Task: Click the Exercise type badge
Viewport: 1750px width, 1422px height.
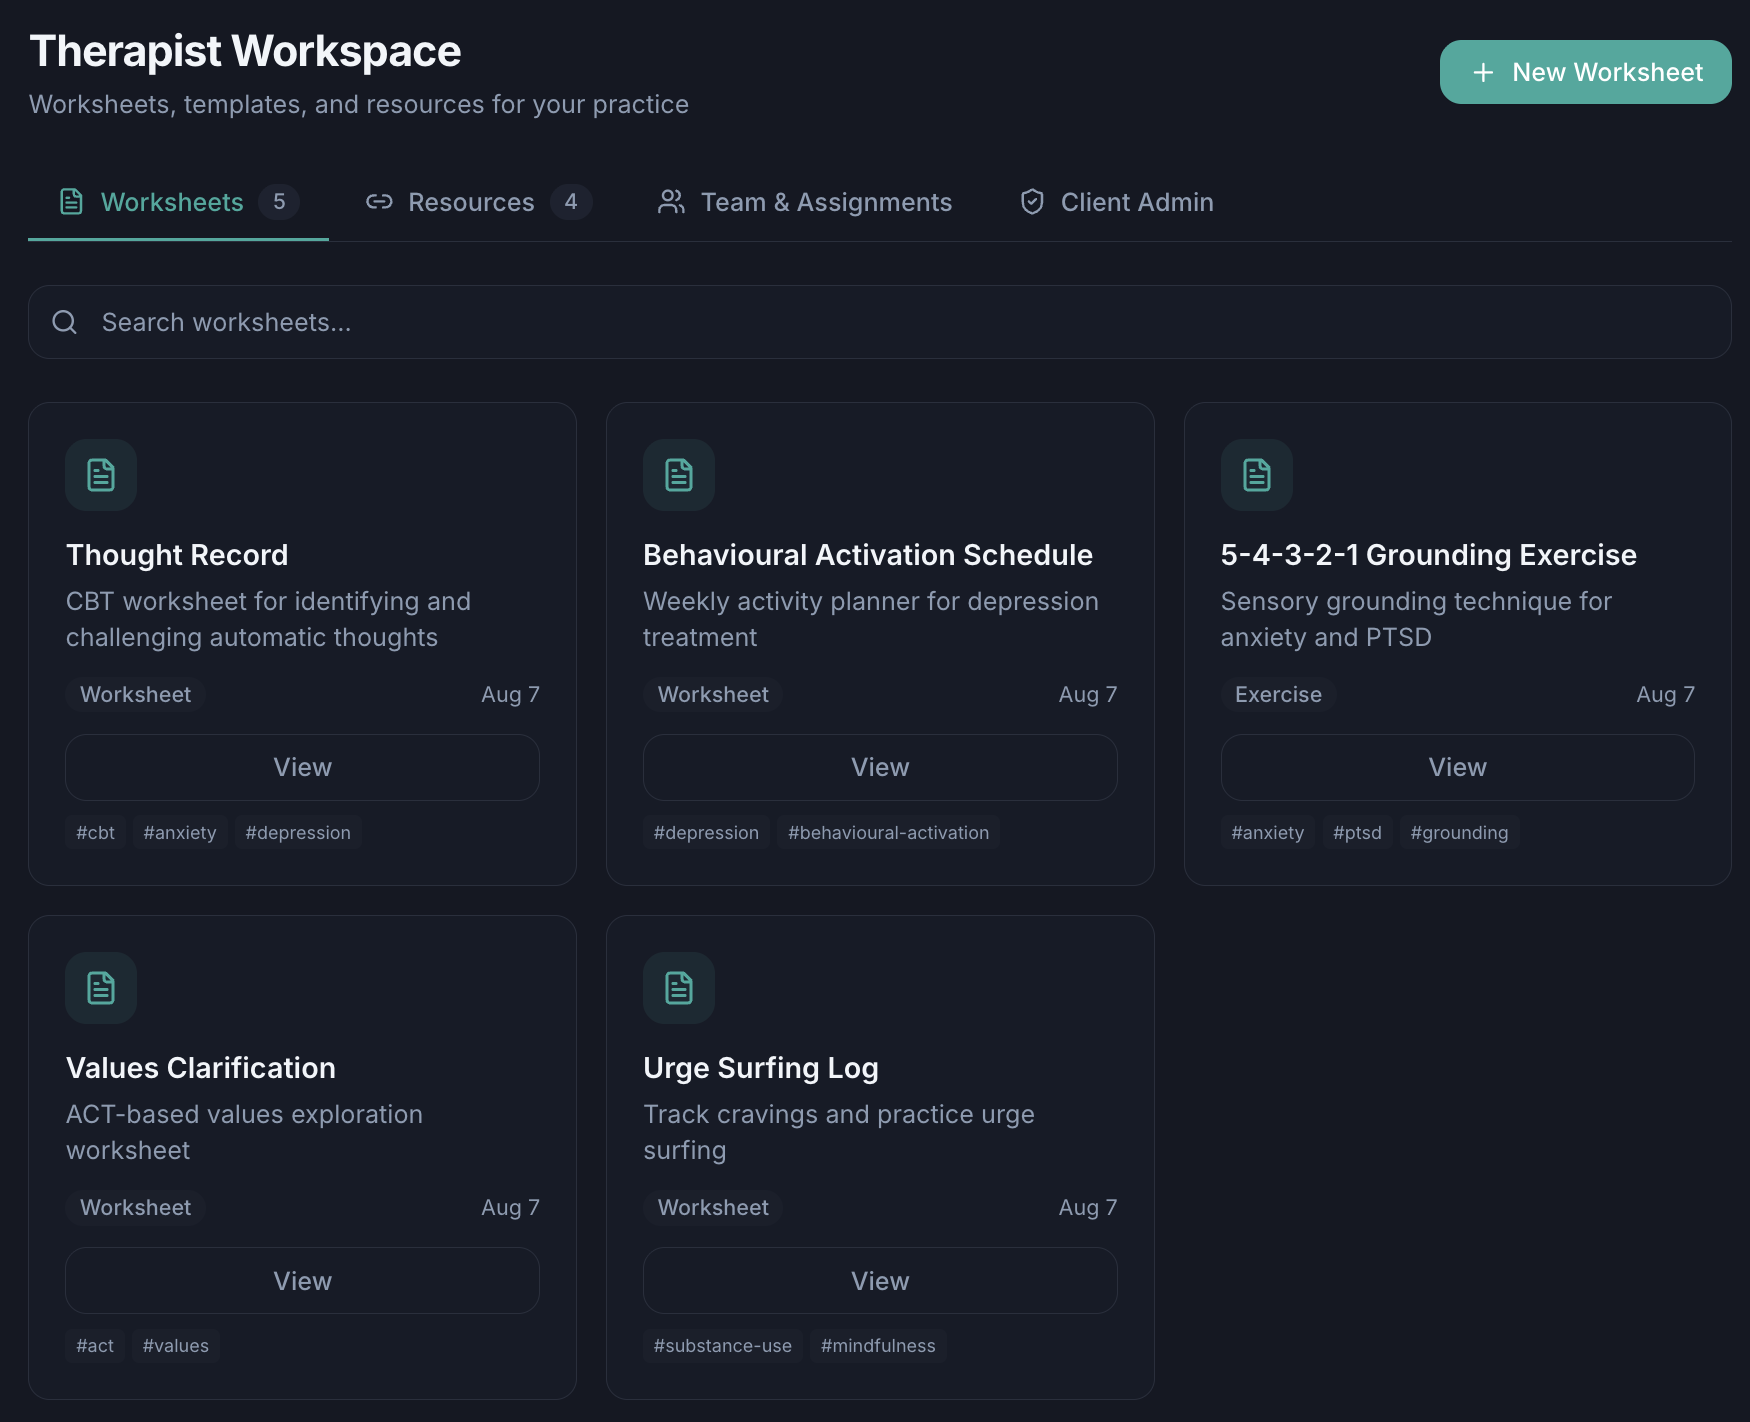Action: 1278,694
